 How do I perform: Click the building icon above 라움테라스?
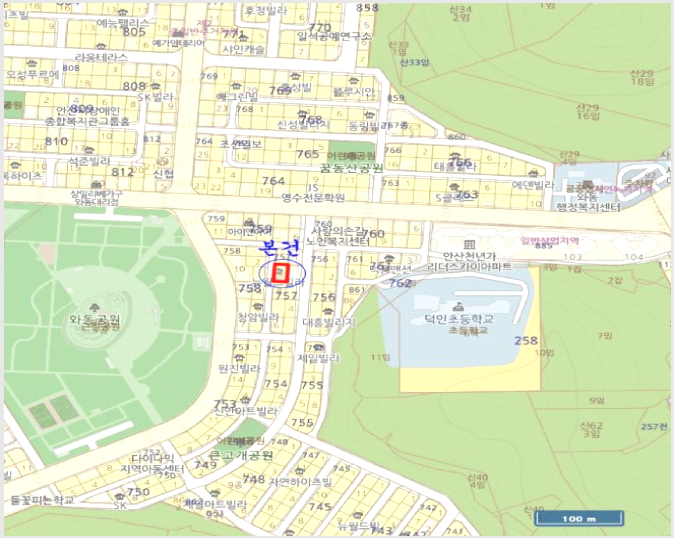[101, 46]
